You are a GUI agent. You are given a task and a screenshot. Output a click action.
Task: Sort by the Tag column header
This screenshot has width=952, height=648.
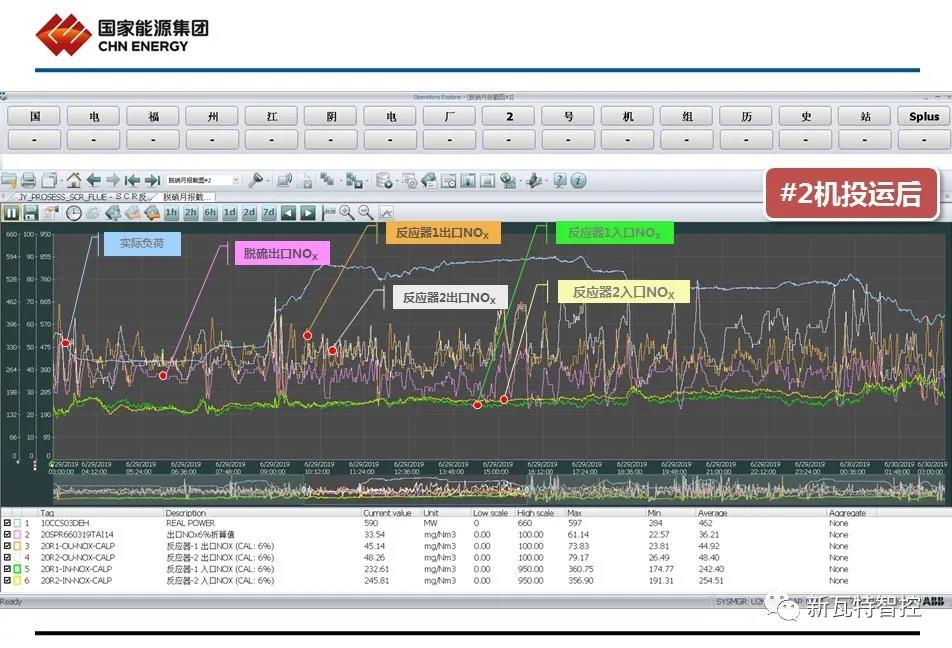click(47, 513)
